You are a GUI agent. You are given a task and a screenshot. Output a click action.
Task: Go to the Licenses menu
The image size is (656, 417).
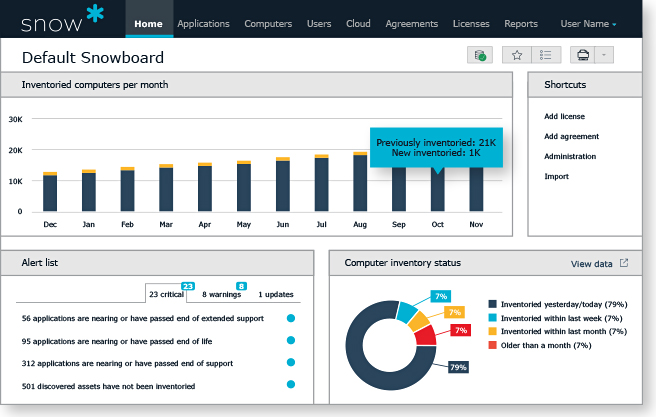[x=471, y=23]
